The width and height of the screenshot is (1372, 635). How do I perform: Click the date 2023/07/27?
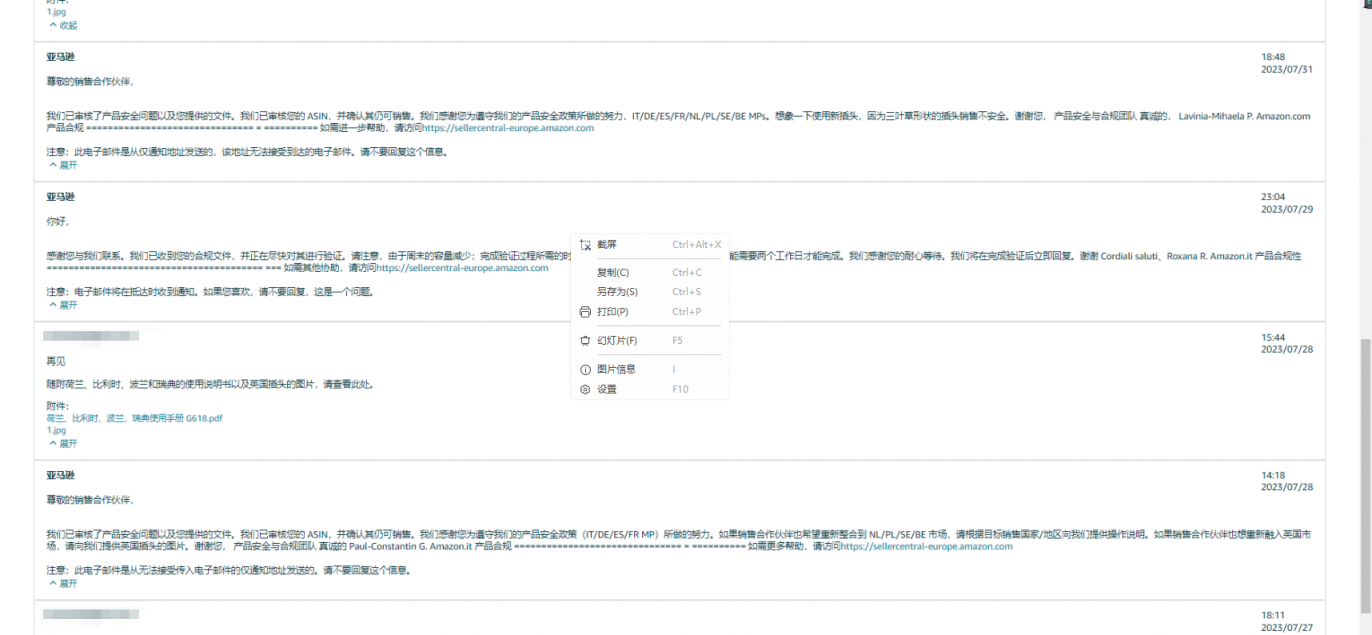[x=1286, y=628]
